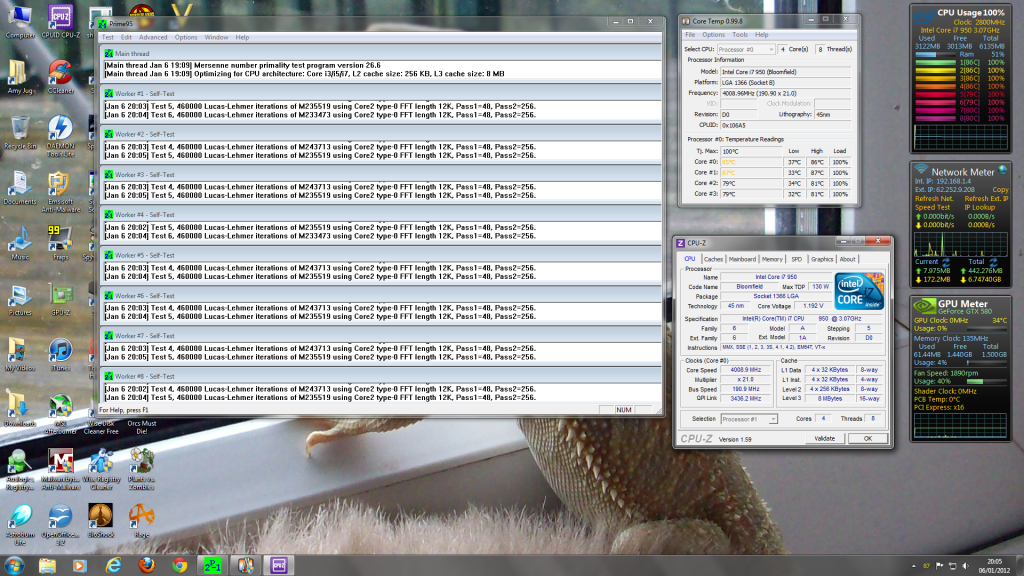Image resolution: width=1024 pixels, height=576 pixels.
Task: Open the Options menu in Core Temp
Action: point(713,35)
